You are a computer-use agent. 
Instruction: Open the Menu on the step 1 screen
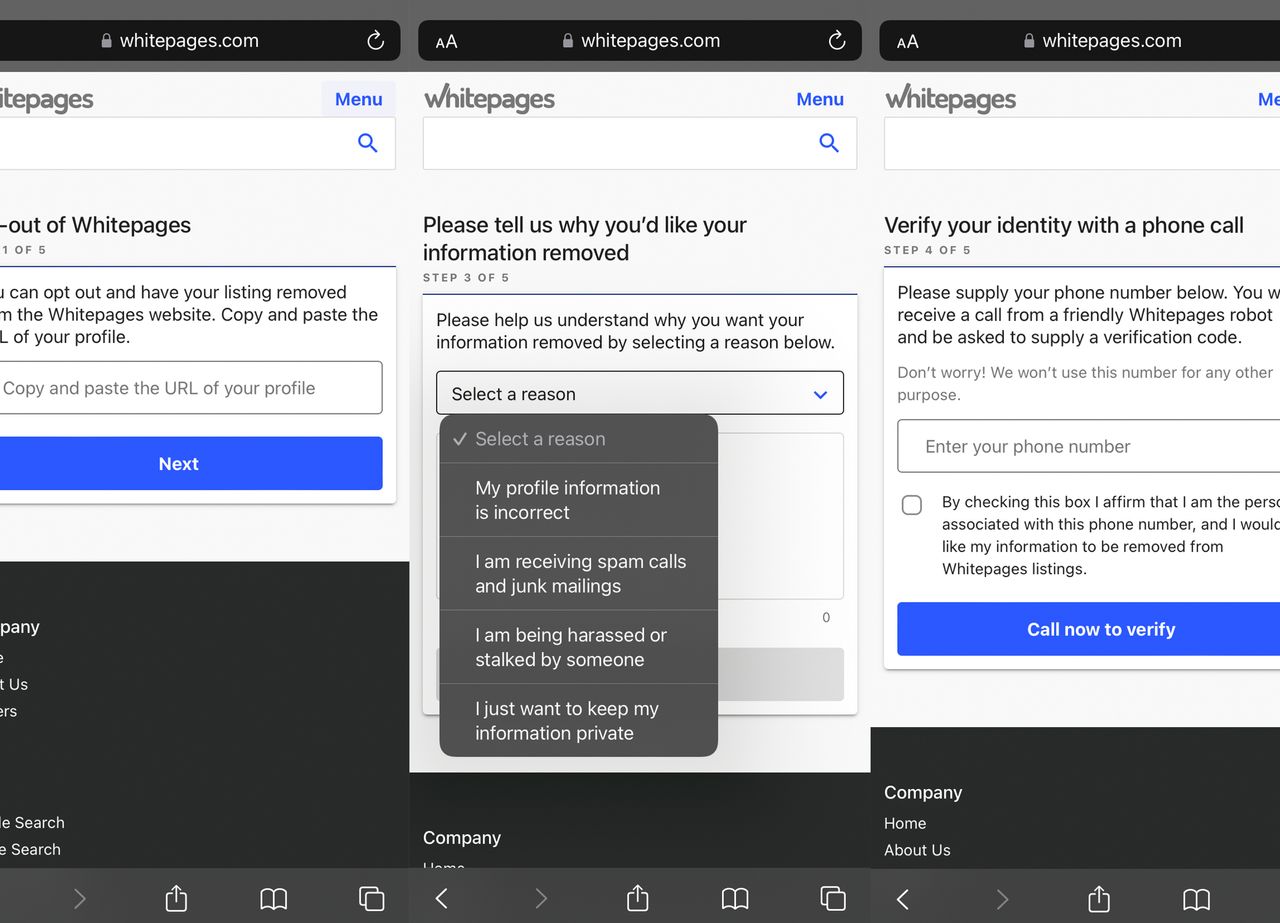tap(359, 99)
